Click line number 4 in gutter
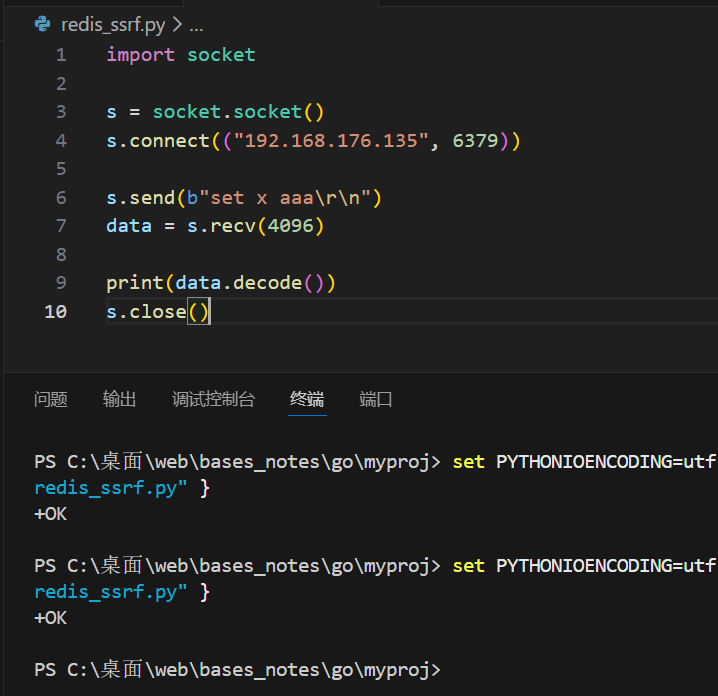Viewport: 718px width, 696px height. click(x=61, y=141)
